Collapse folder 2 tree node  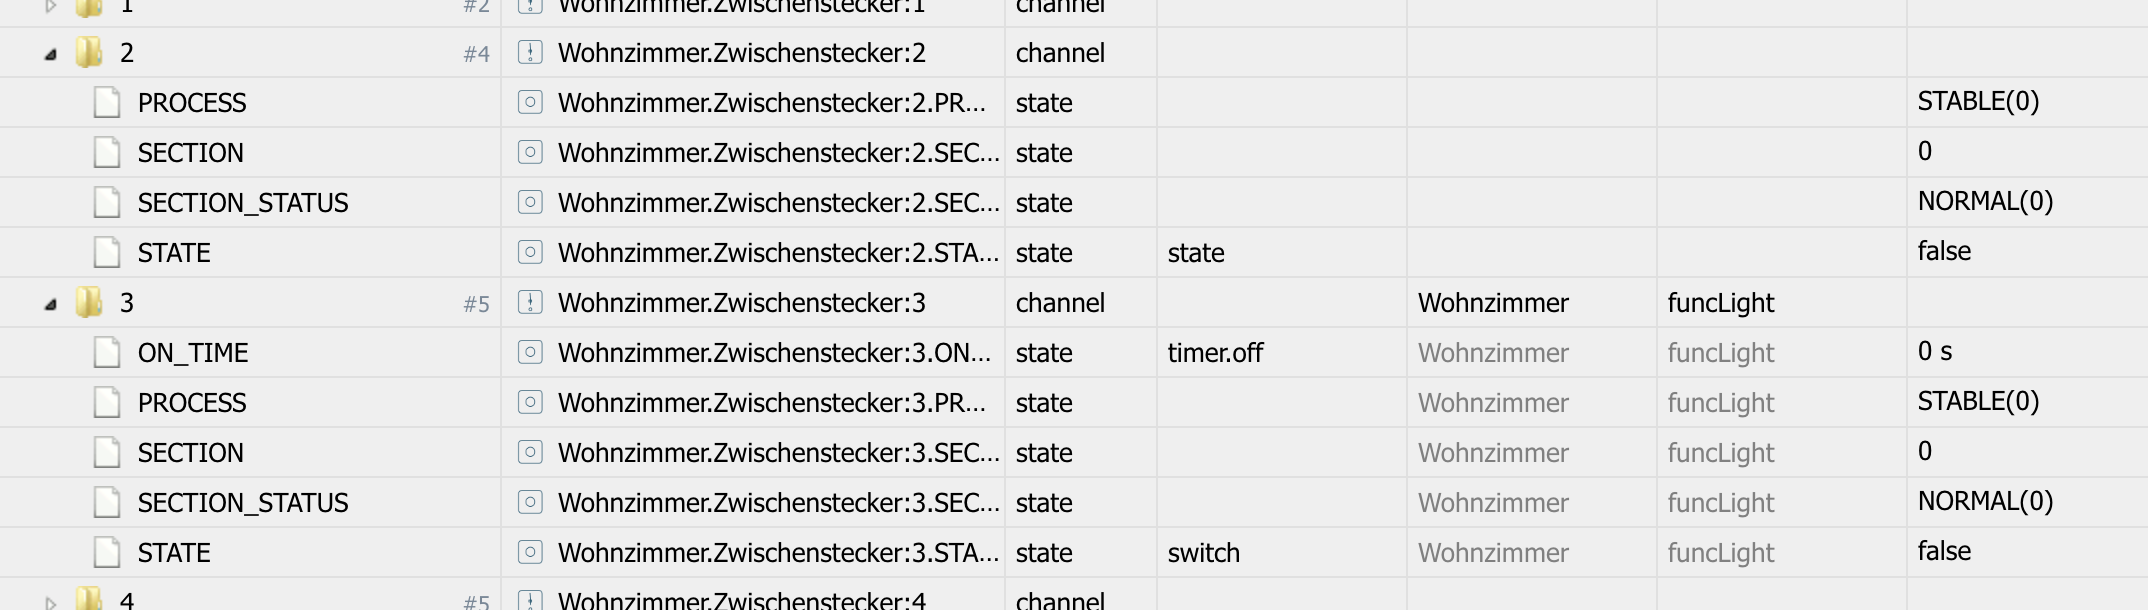[51, 55]
